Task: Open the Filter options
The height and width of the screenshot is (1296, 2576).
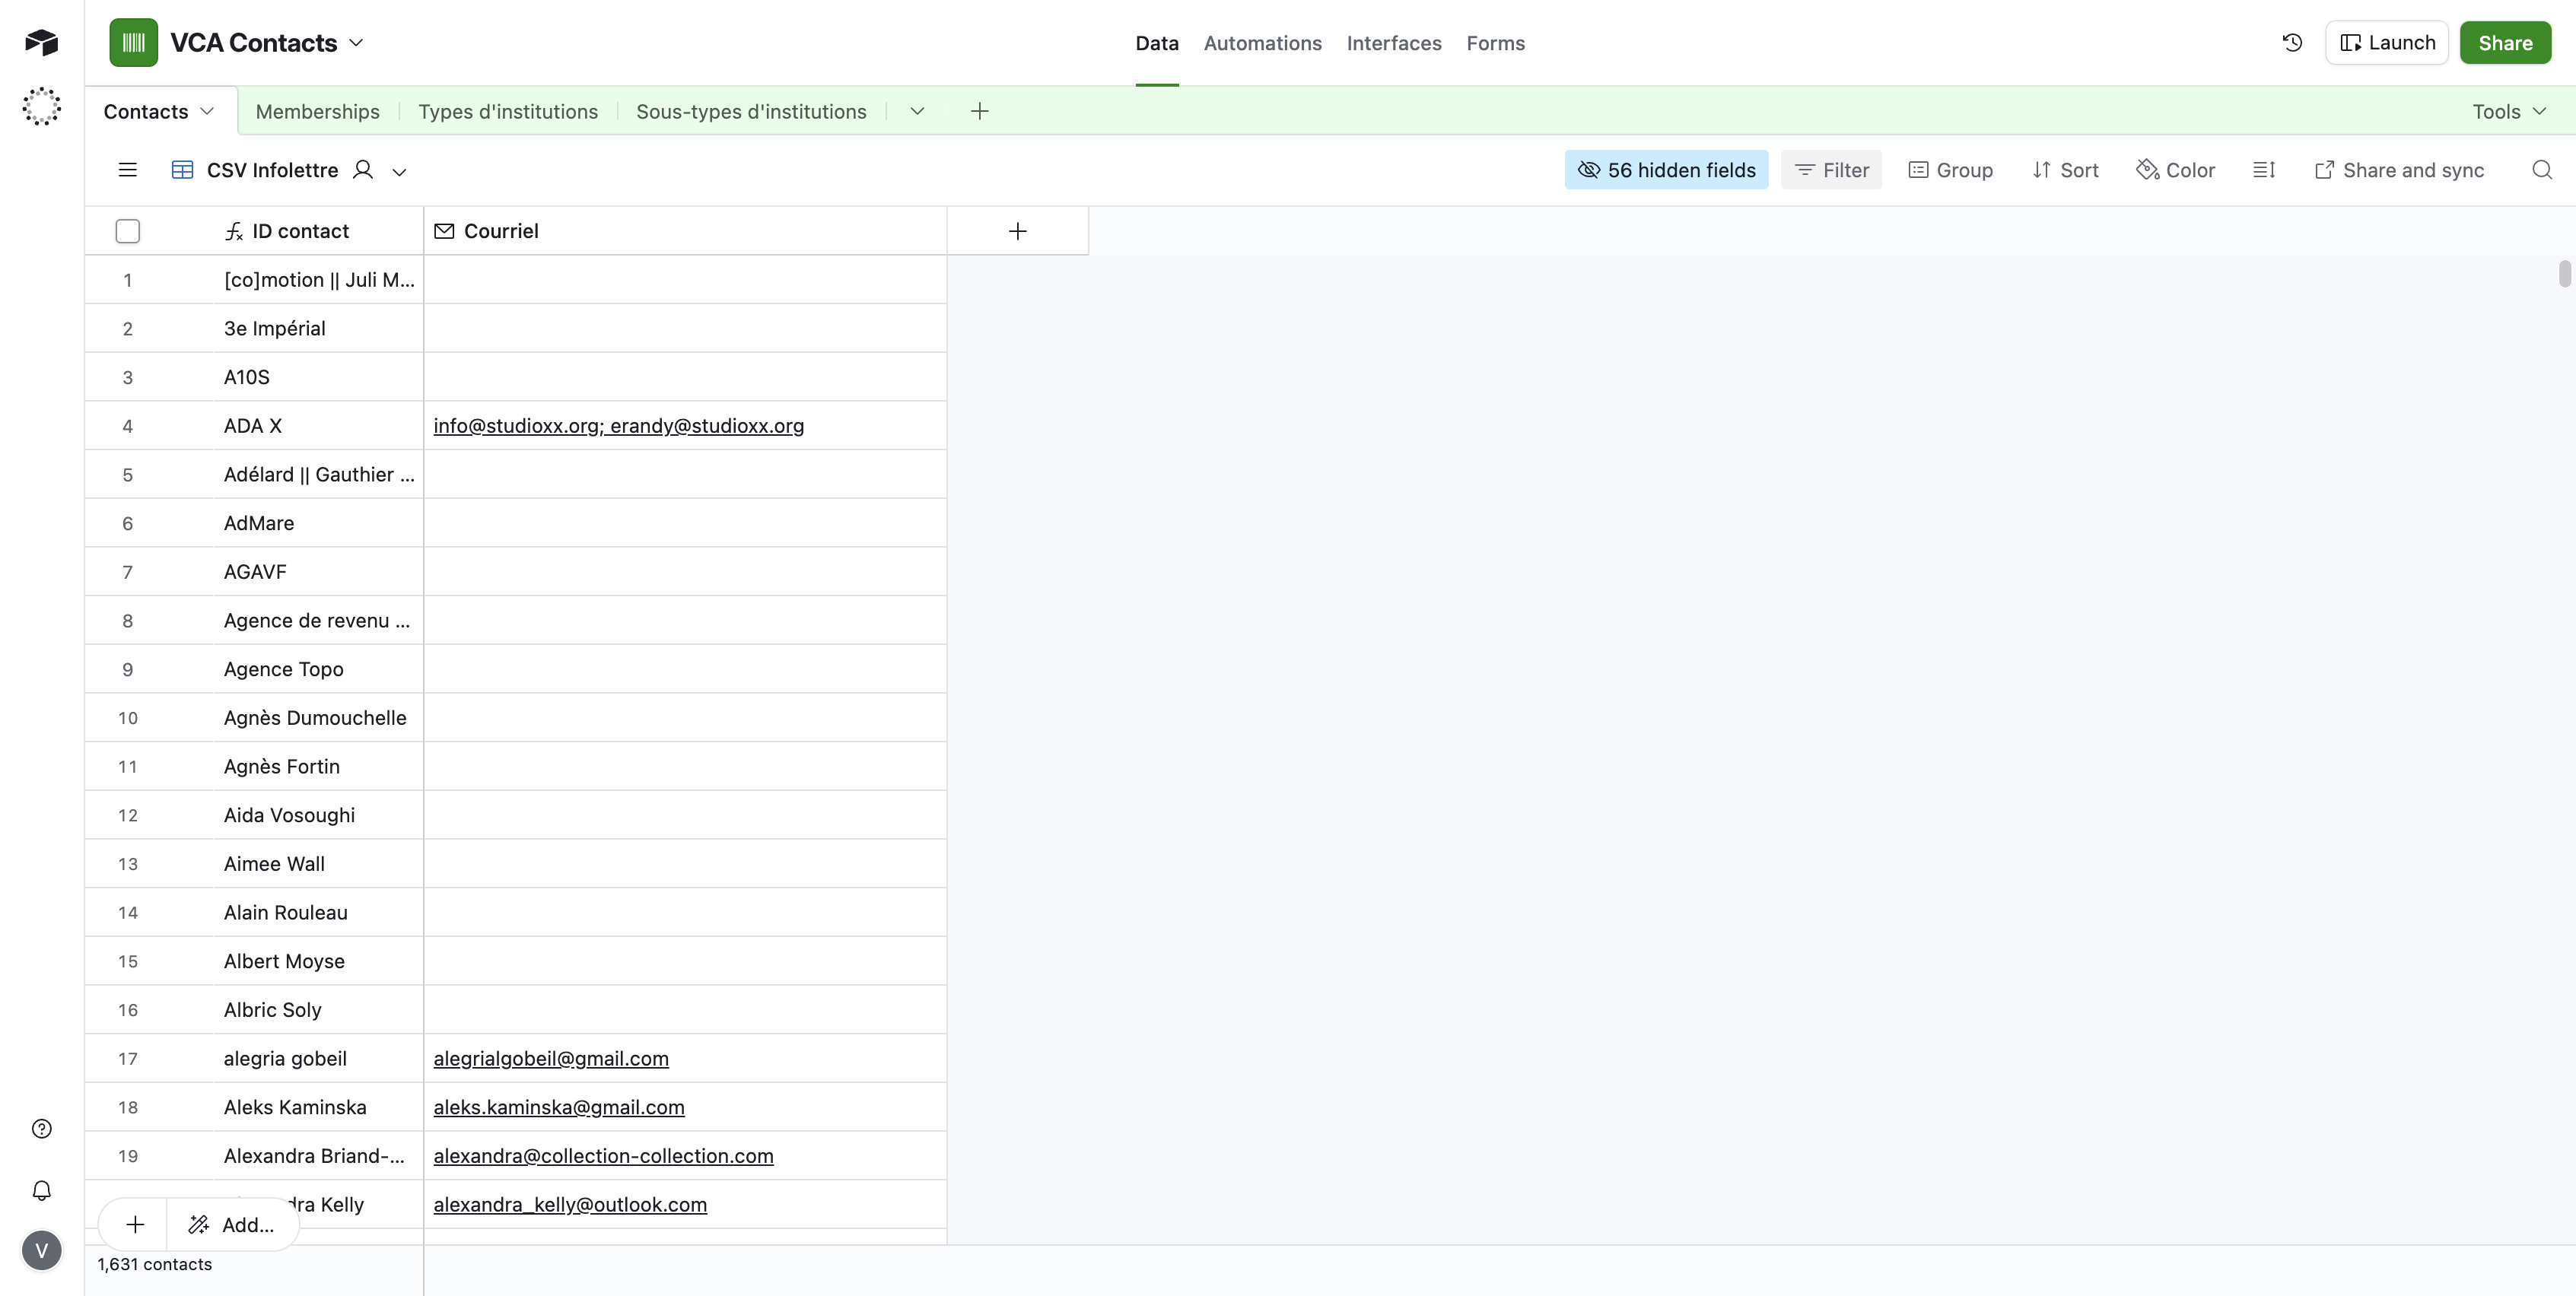Action: [1831, 170]
